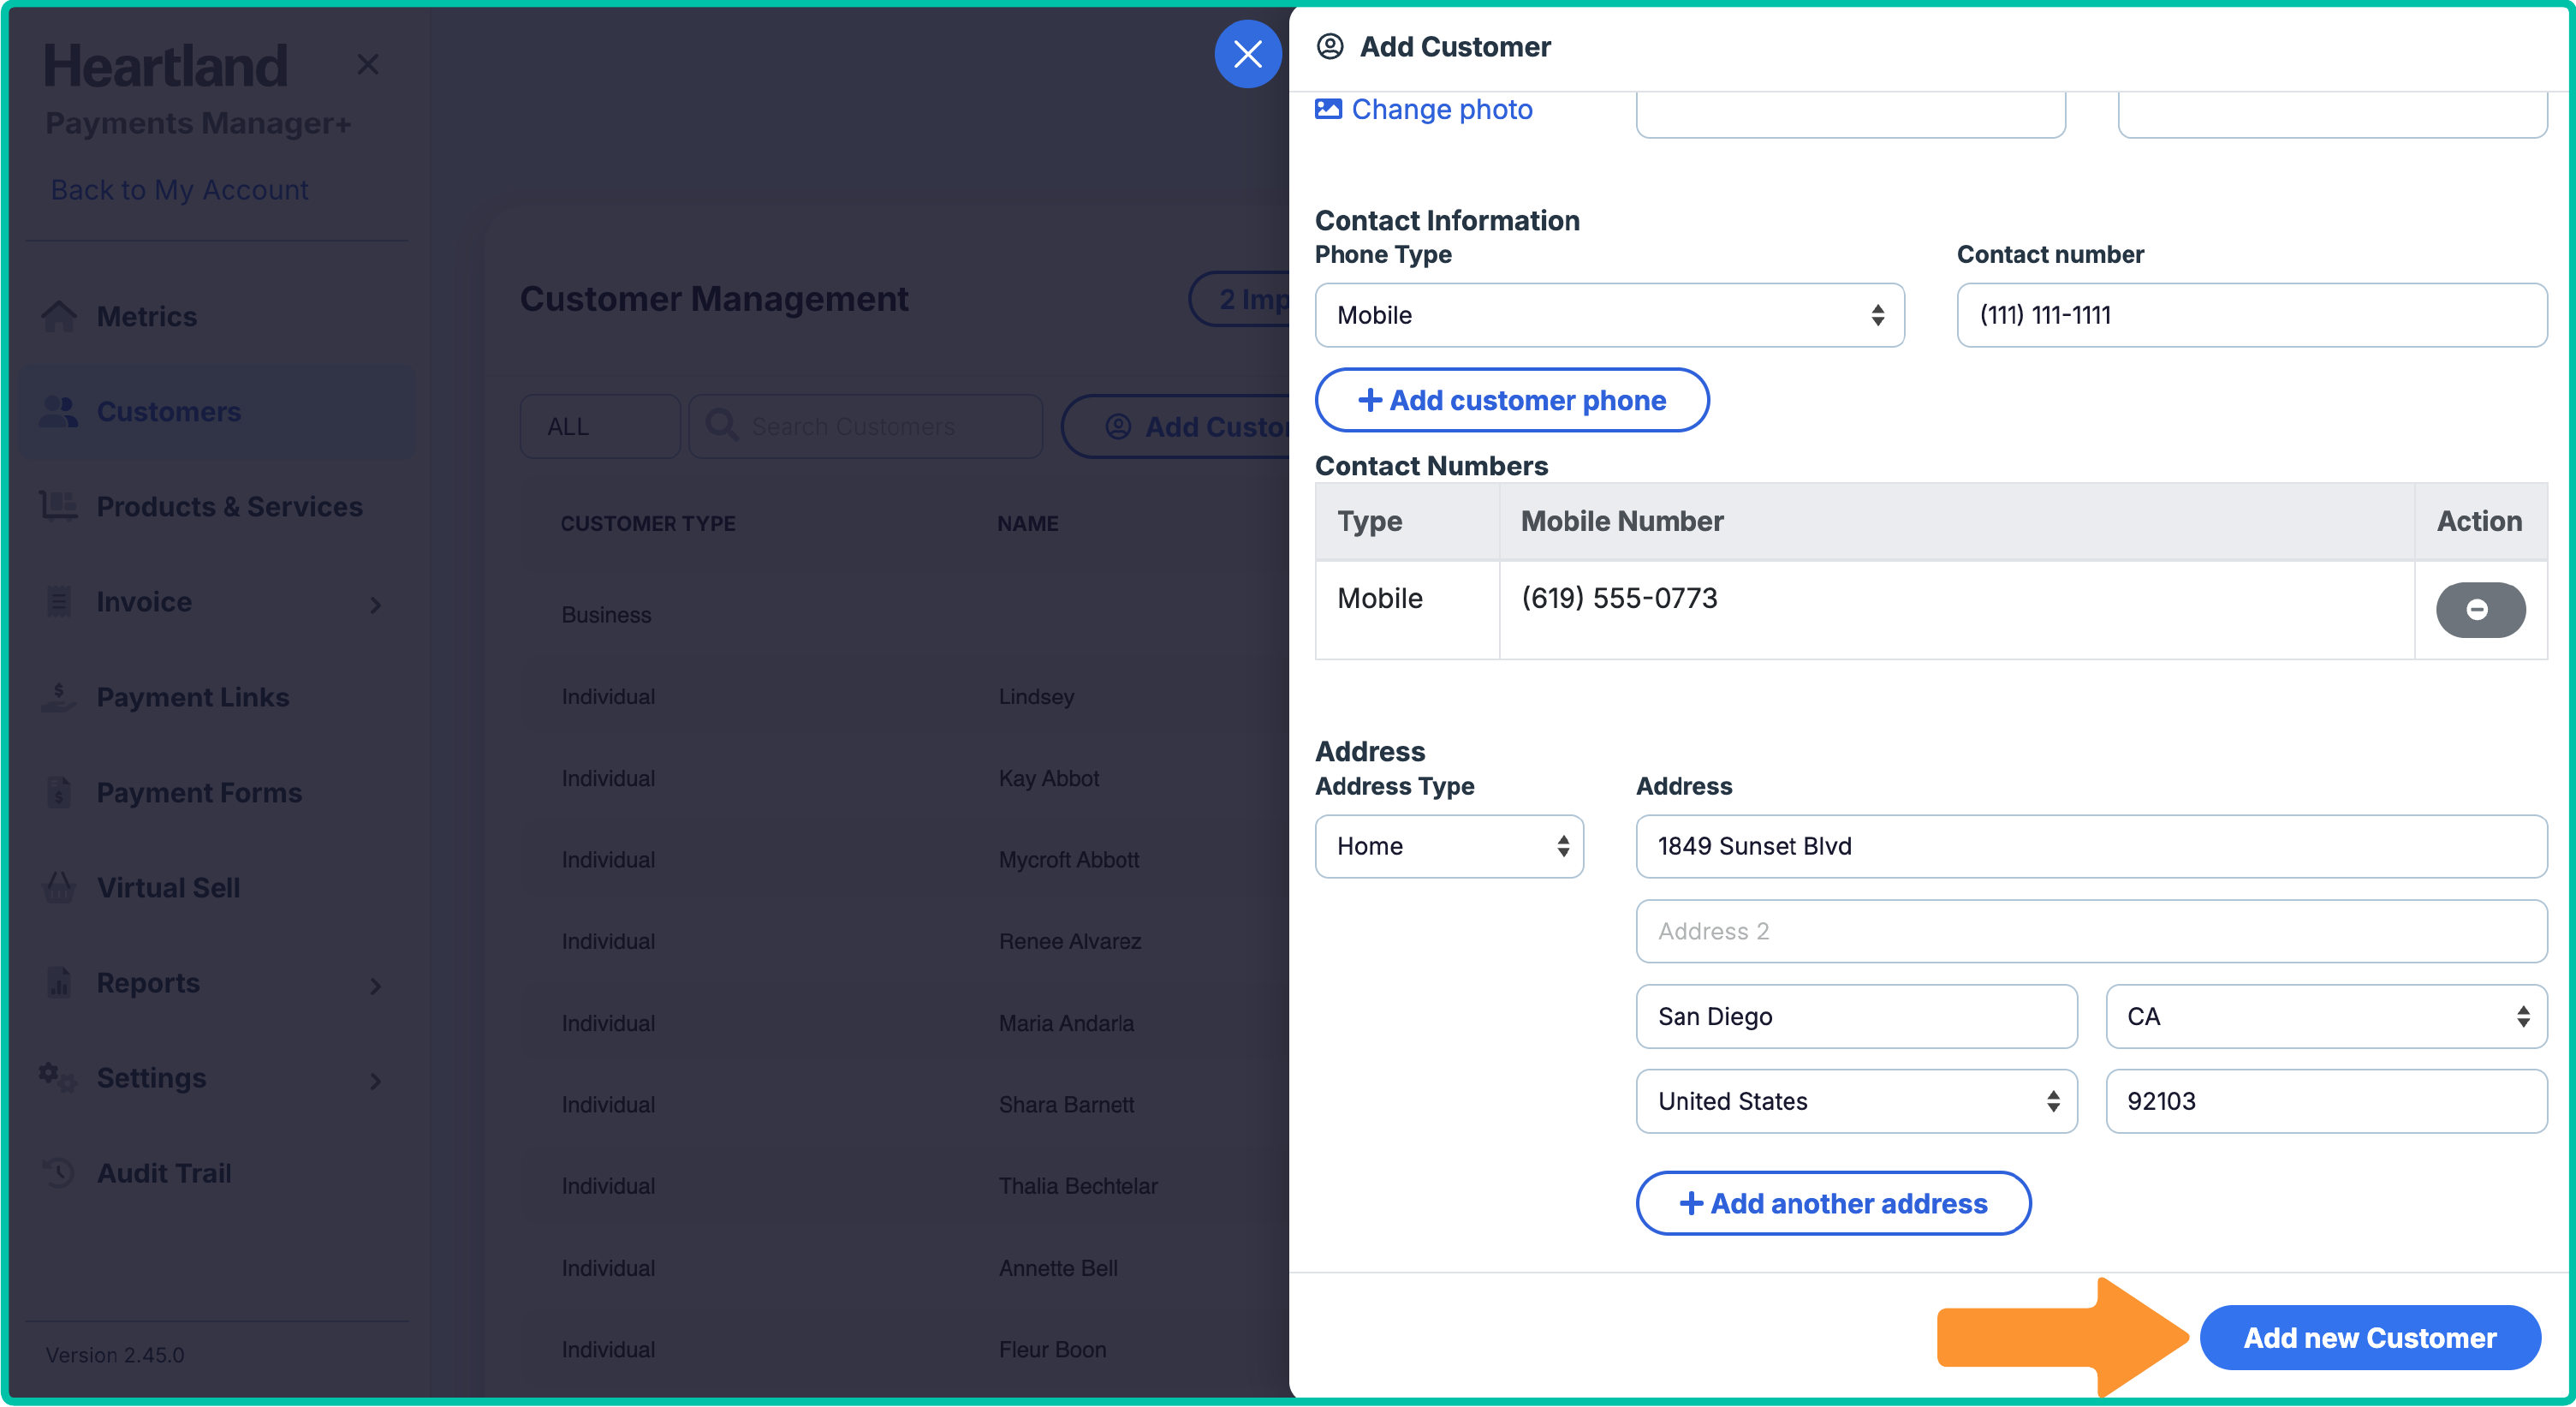Open the Metrics menu item
The width and height of the screenshot is (2576, 1407).
(216, 316)
